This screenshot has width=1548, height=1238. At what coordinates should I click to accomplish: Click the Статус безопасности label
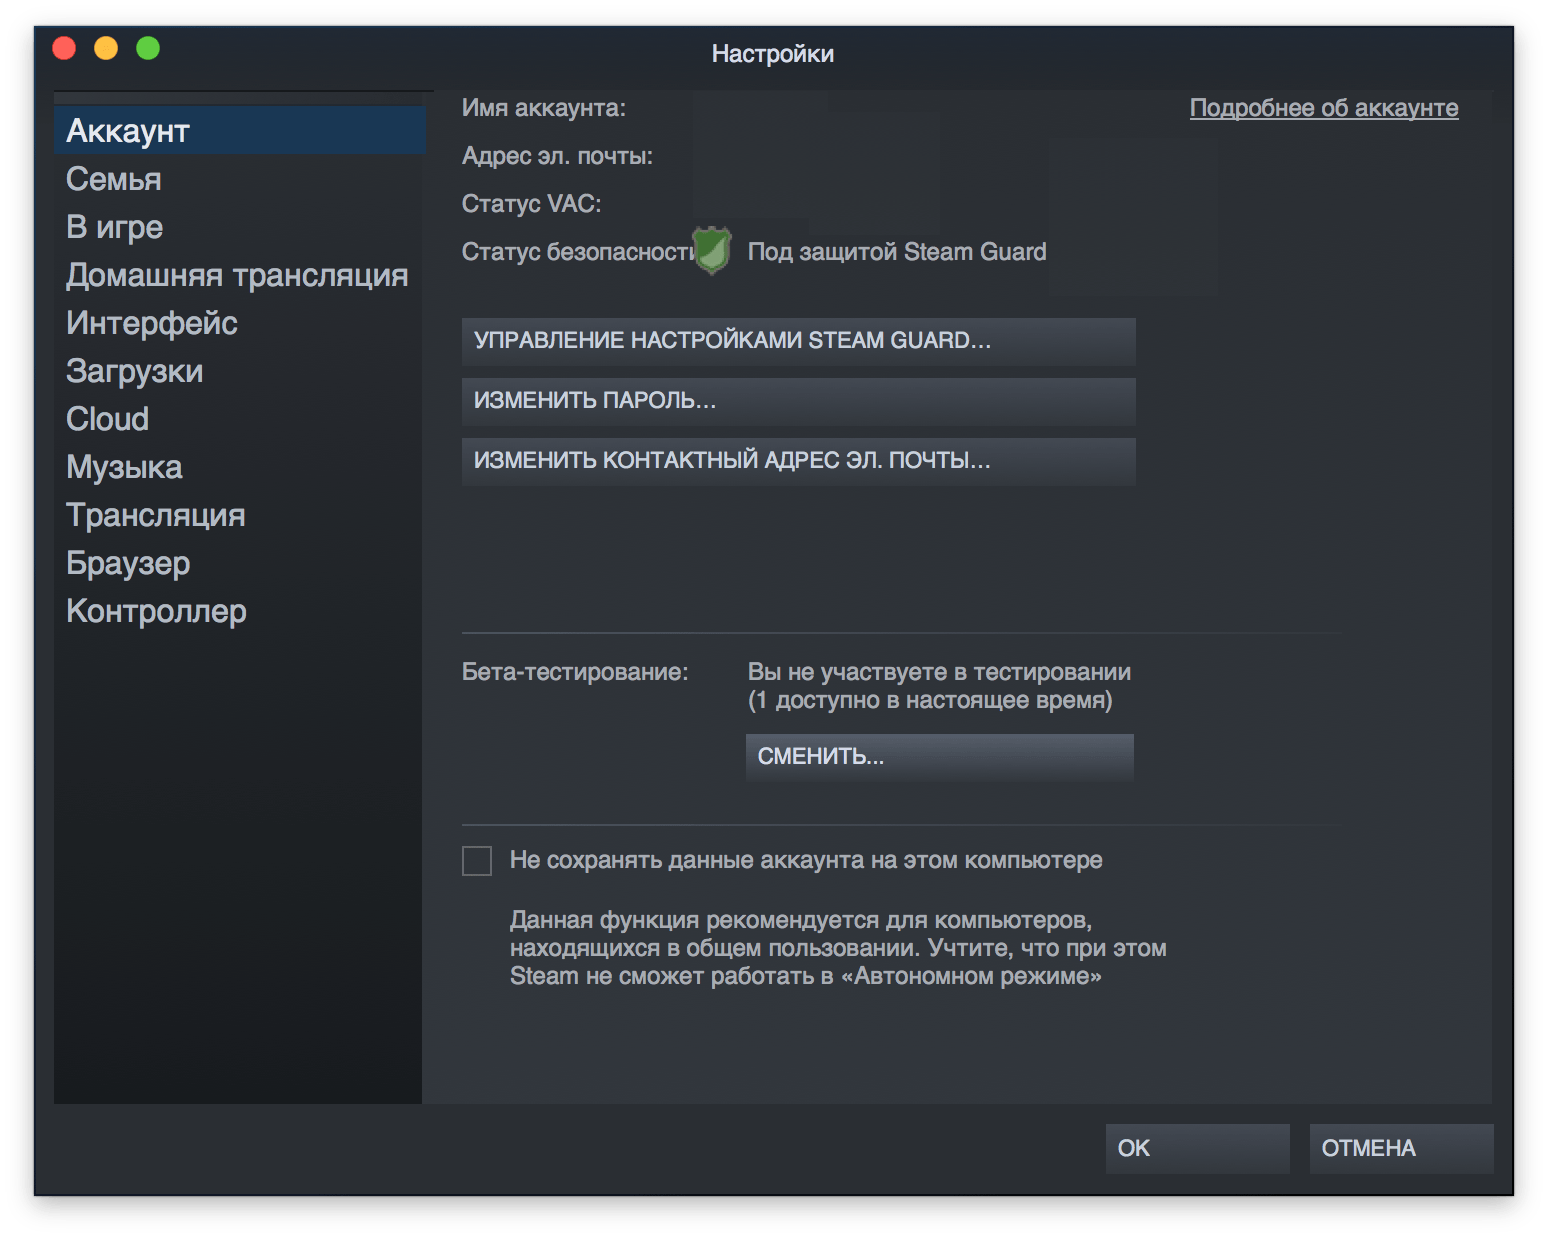tap(578, 252)
